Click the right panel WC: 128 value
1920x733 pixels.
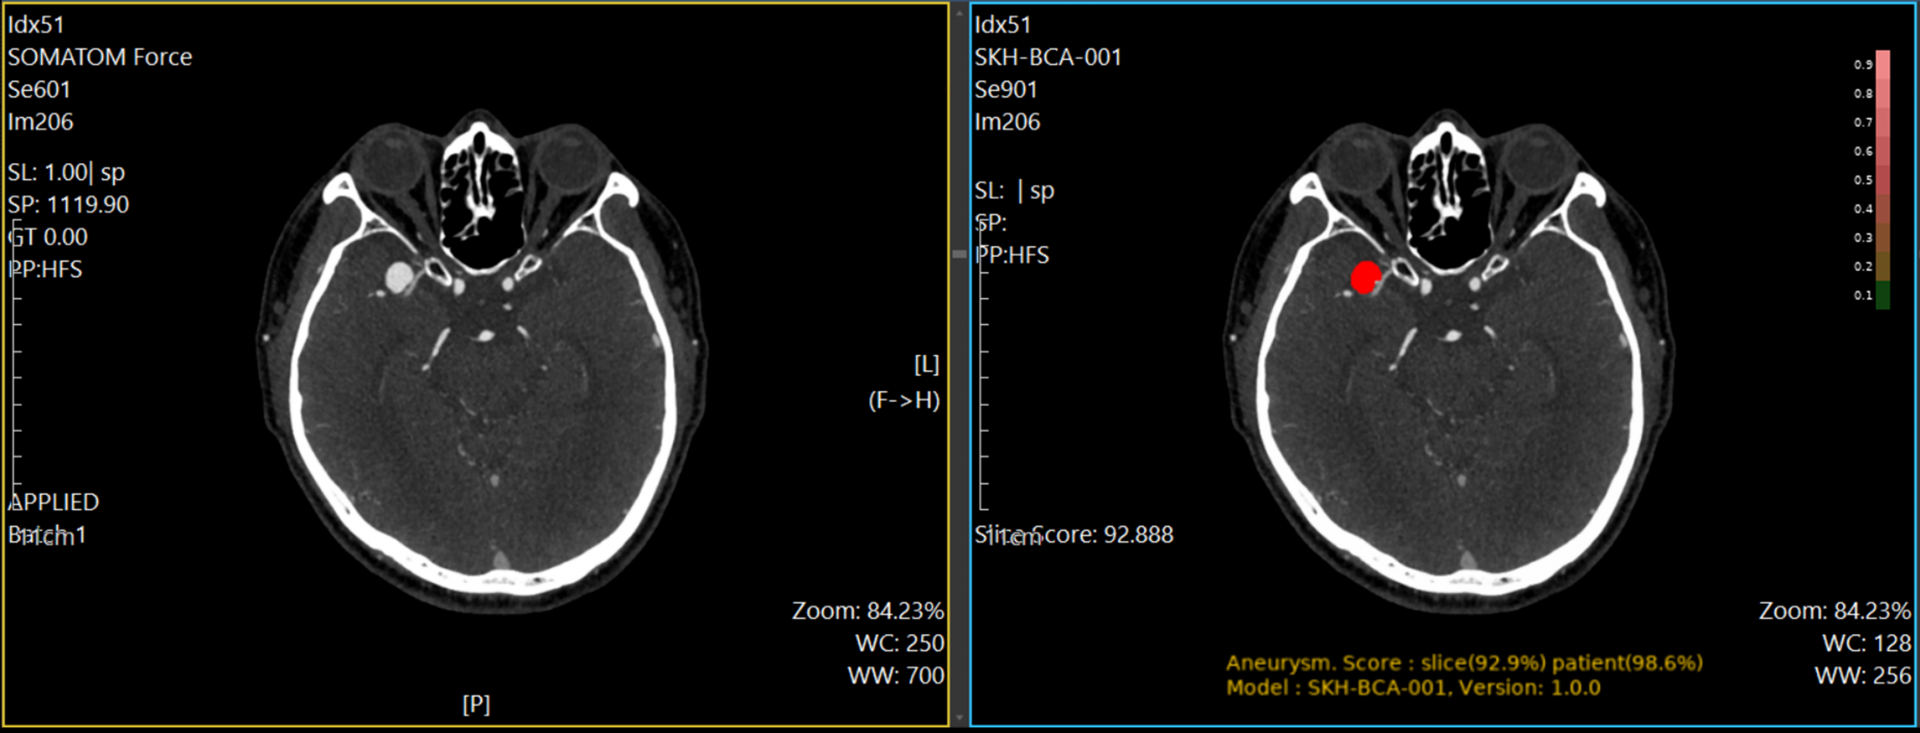[1866, 643]
